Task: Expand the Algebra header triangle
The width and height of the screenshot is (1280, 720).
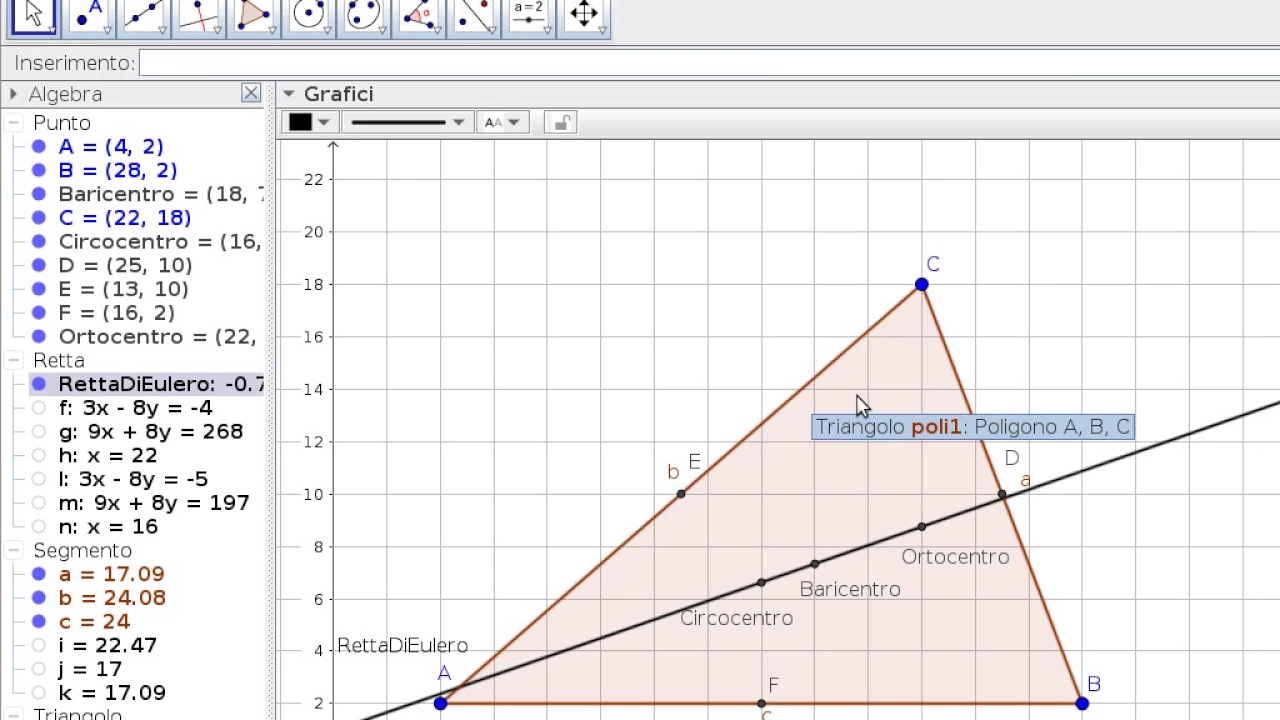Action: [13, 94]
